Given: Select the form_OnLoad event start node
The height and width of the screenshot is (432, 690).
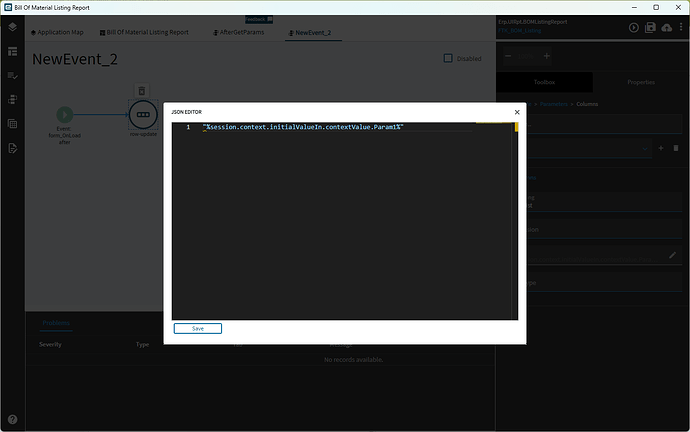Looking at the screenshot, I should point(65,115).
